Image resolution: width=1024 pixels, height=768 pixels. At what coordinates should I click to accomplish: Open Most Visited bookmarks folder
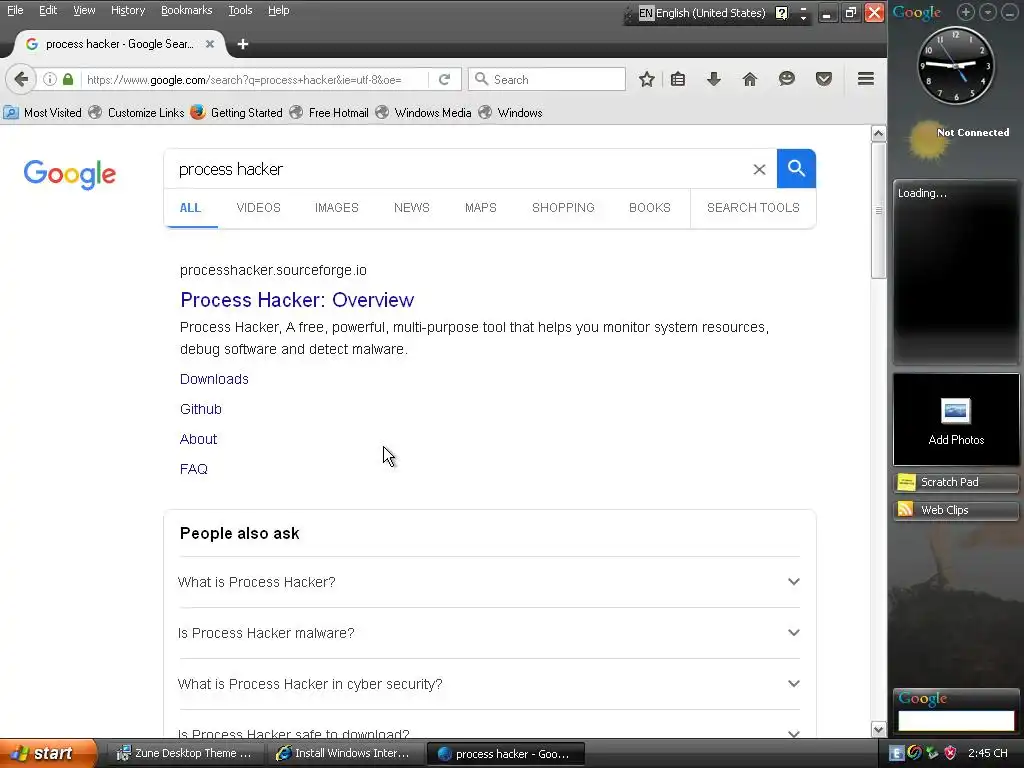tap(43, 113)
